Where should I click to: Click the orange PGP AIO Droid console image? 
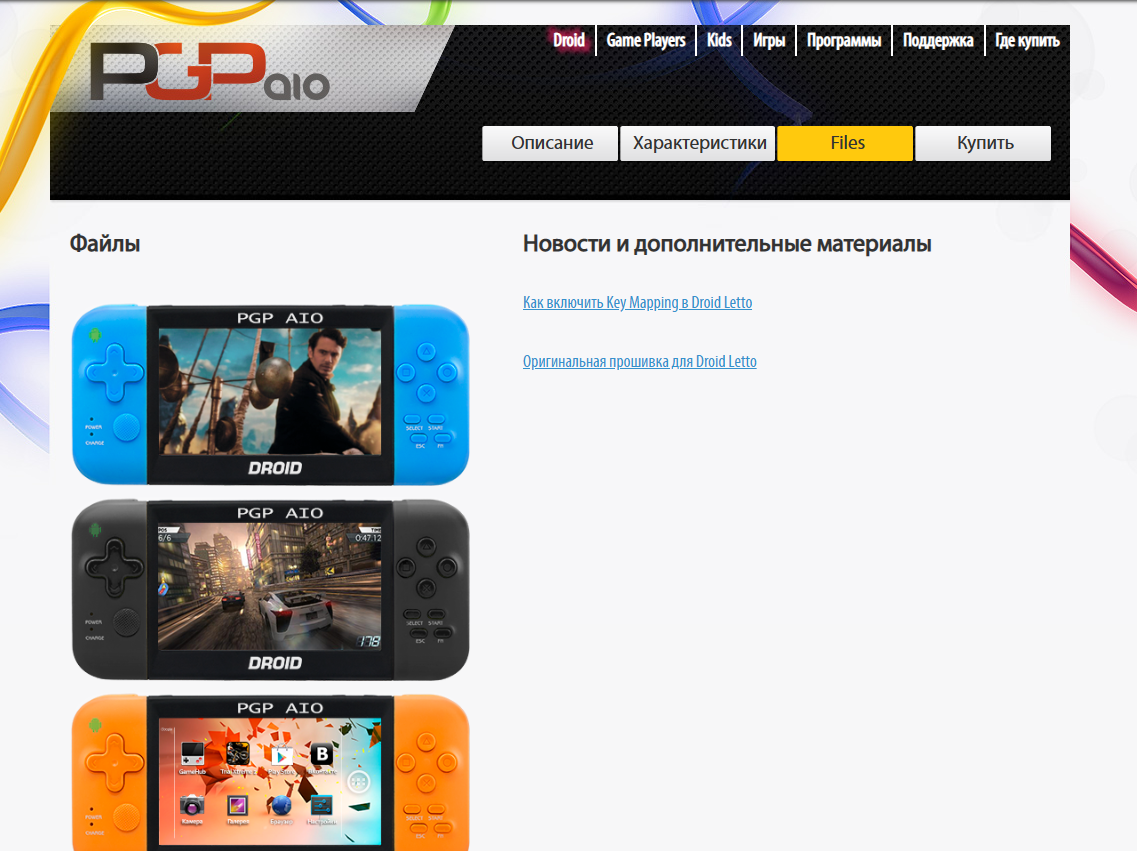point(270,773)
